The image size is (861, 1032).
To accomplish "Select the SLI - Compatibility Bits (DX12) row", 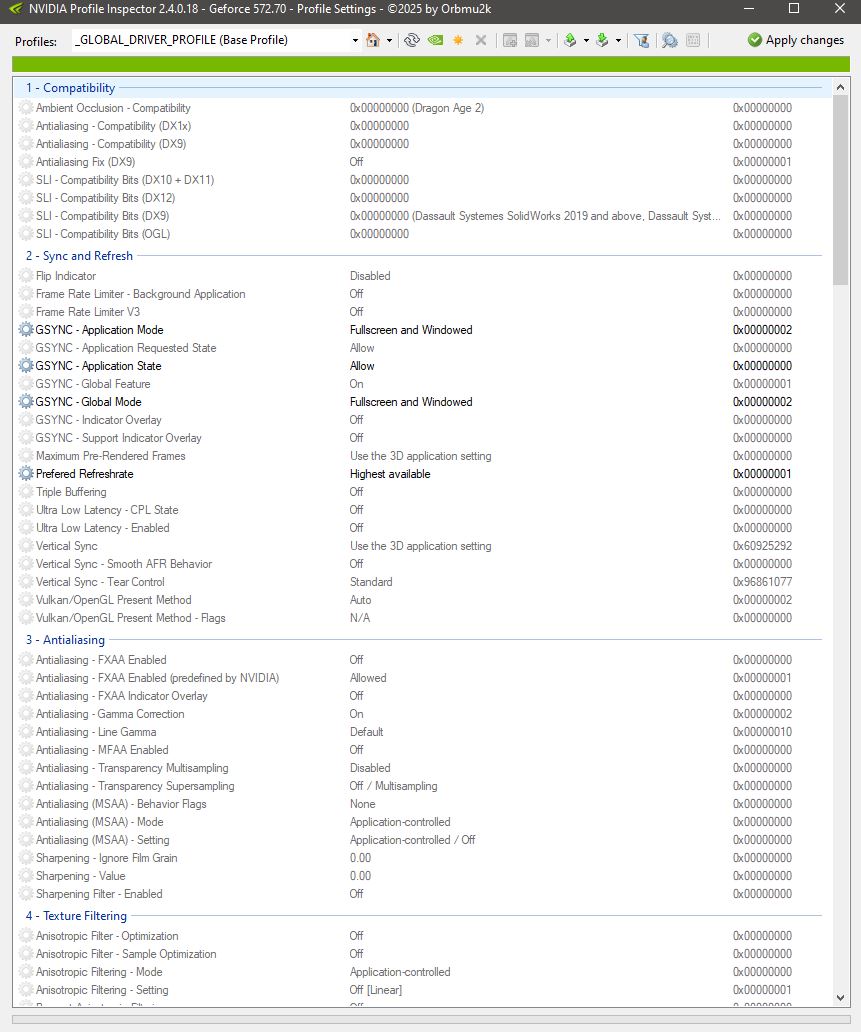I will [x=421, y=198].
